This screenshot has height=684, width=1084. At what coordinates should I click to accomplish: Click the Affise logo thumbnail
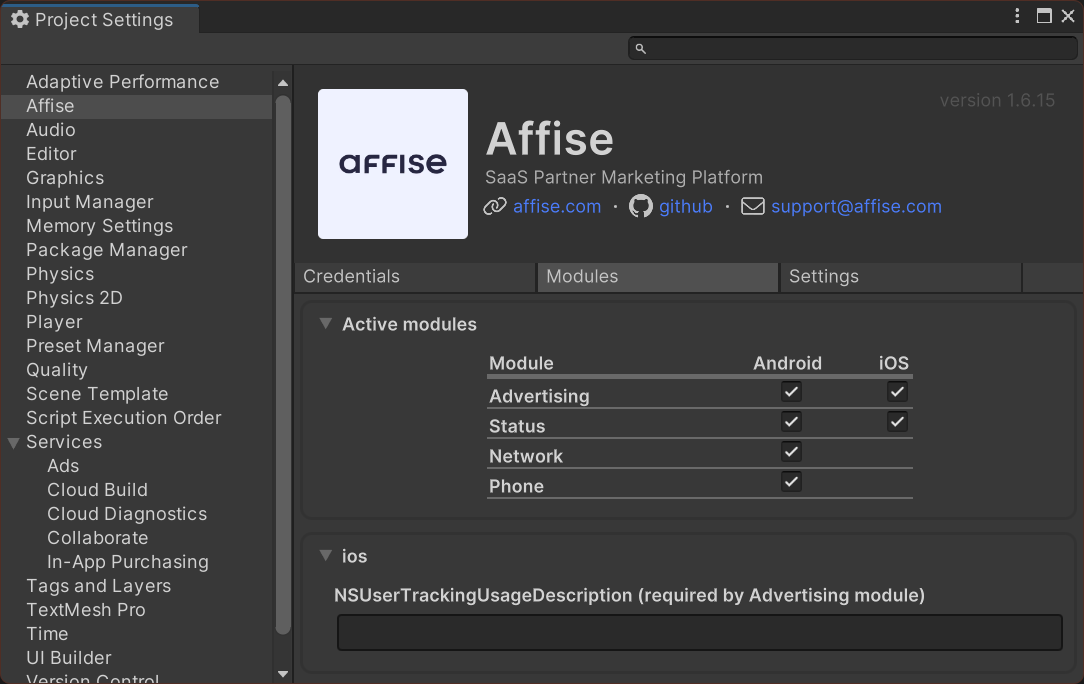click(392, 163)
